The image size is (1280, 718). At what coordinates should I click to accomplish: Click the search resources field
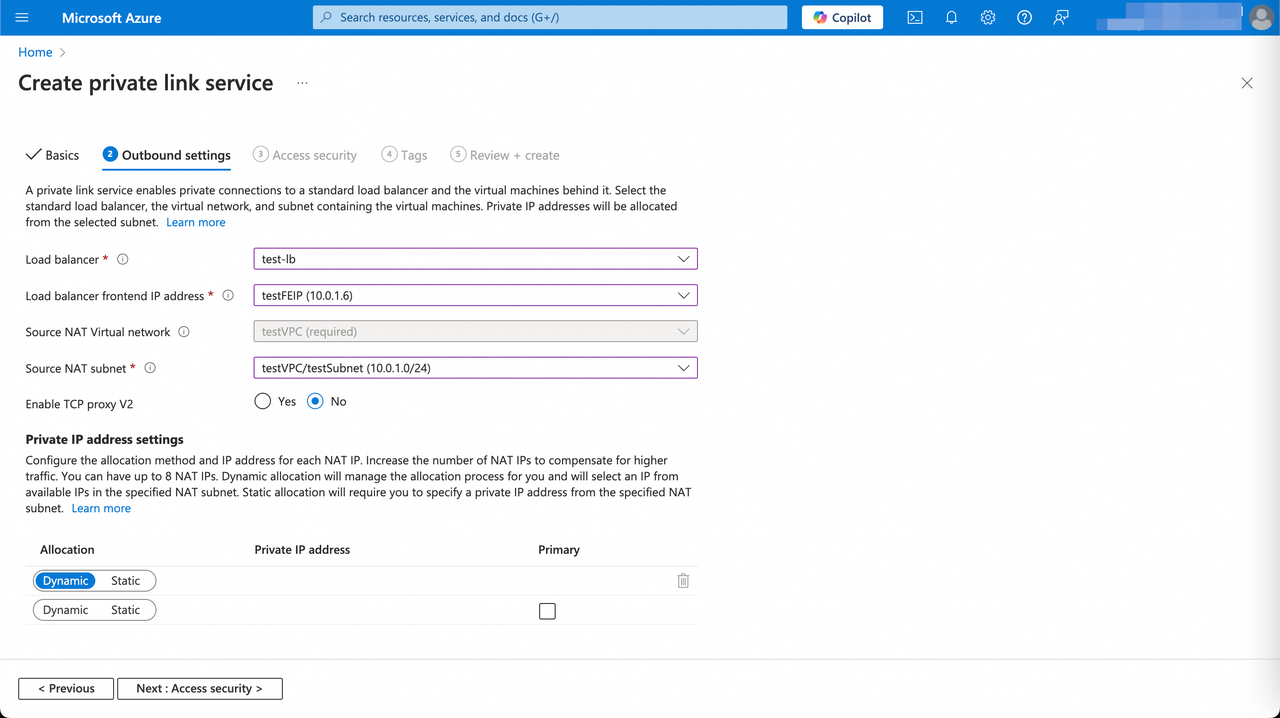pyautogui.click(x=549, y=17)
